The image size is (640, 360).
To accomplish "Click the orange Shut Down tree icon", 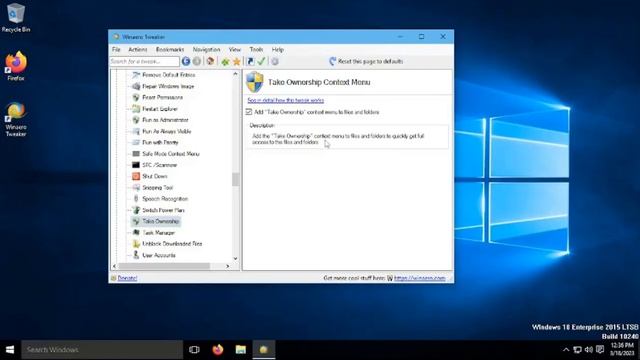I will tap(136, 176).
